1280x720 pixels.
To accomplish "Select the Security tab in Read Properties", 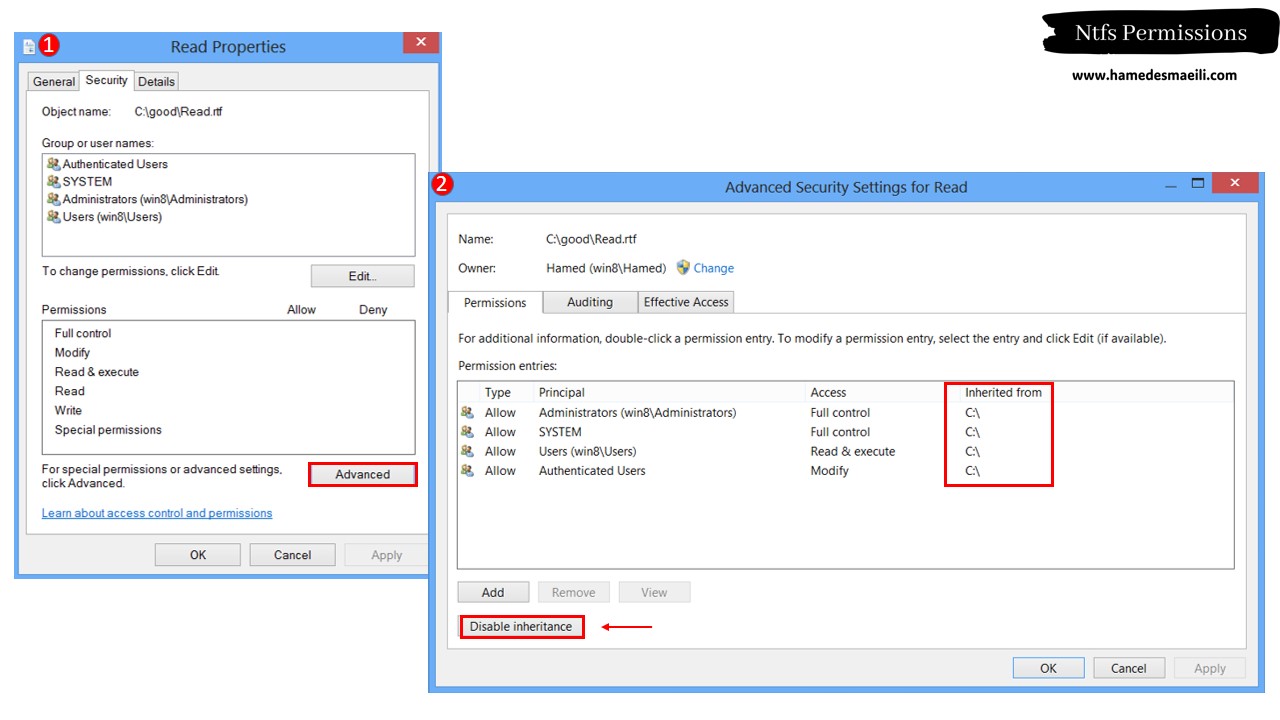I will tap(106, 80).
